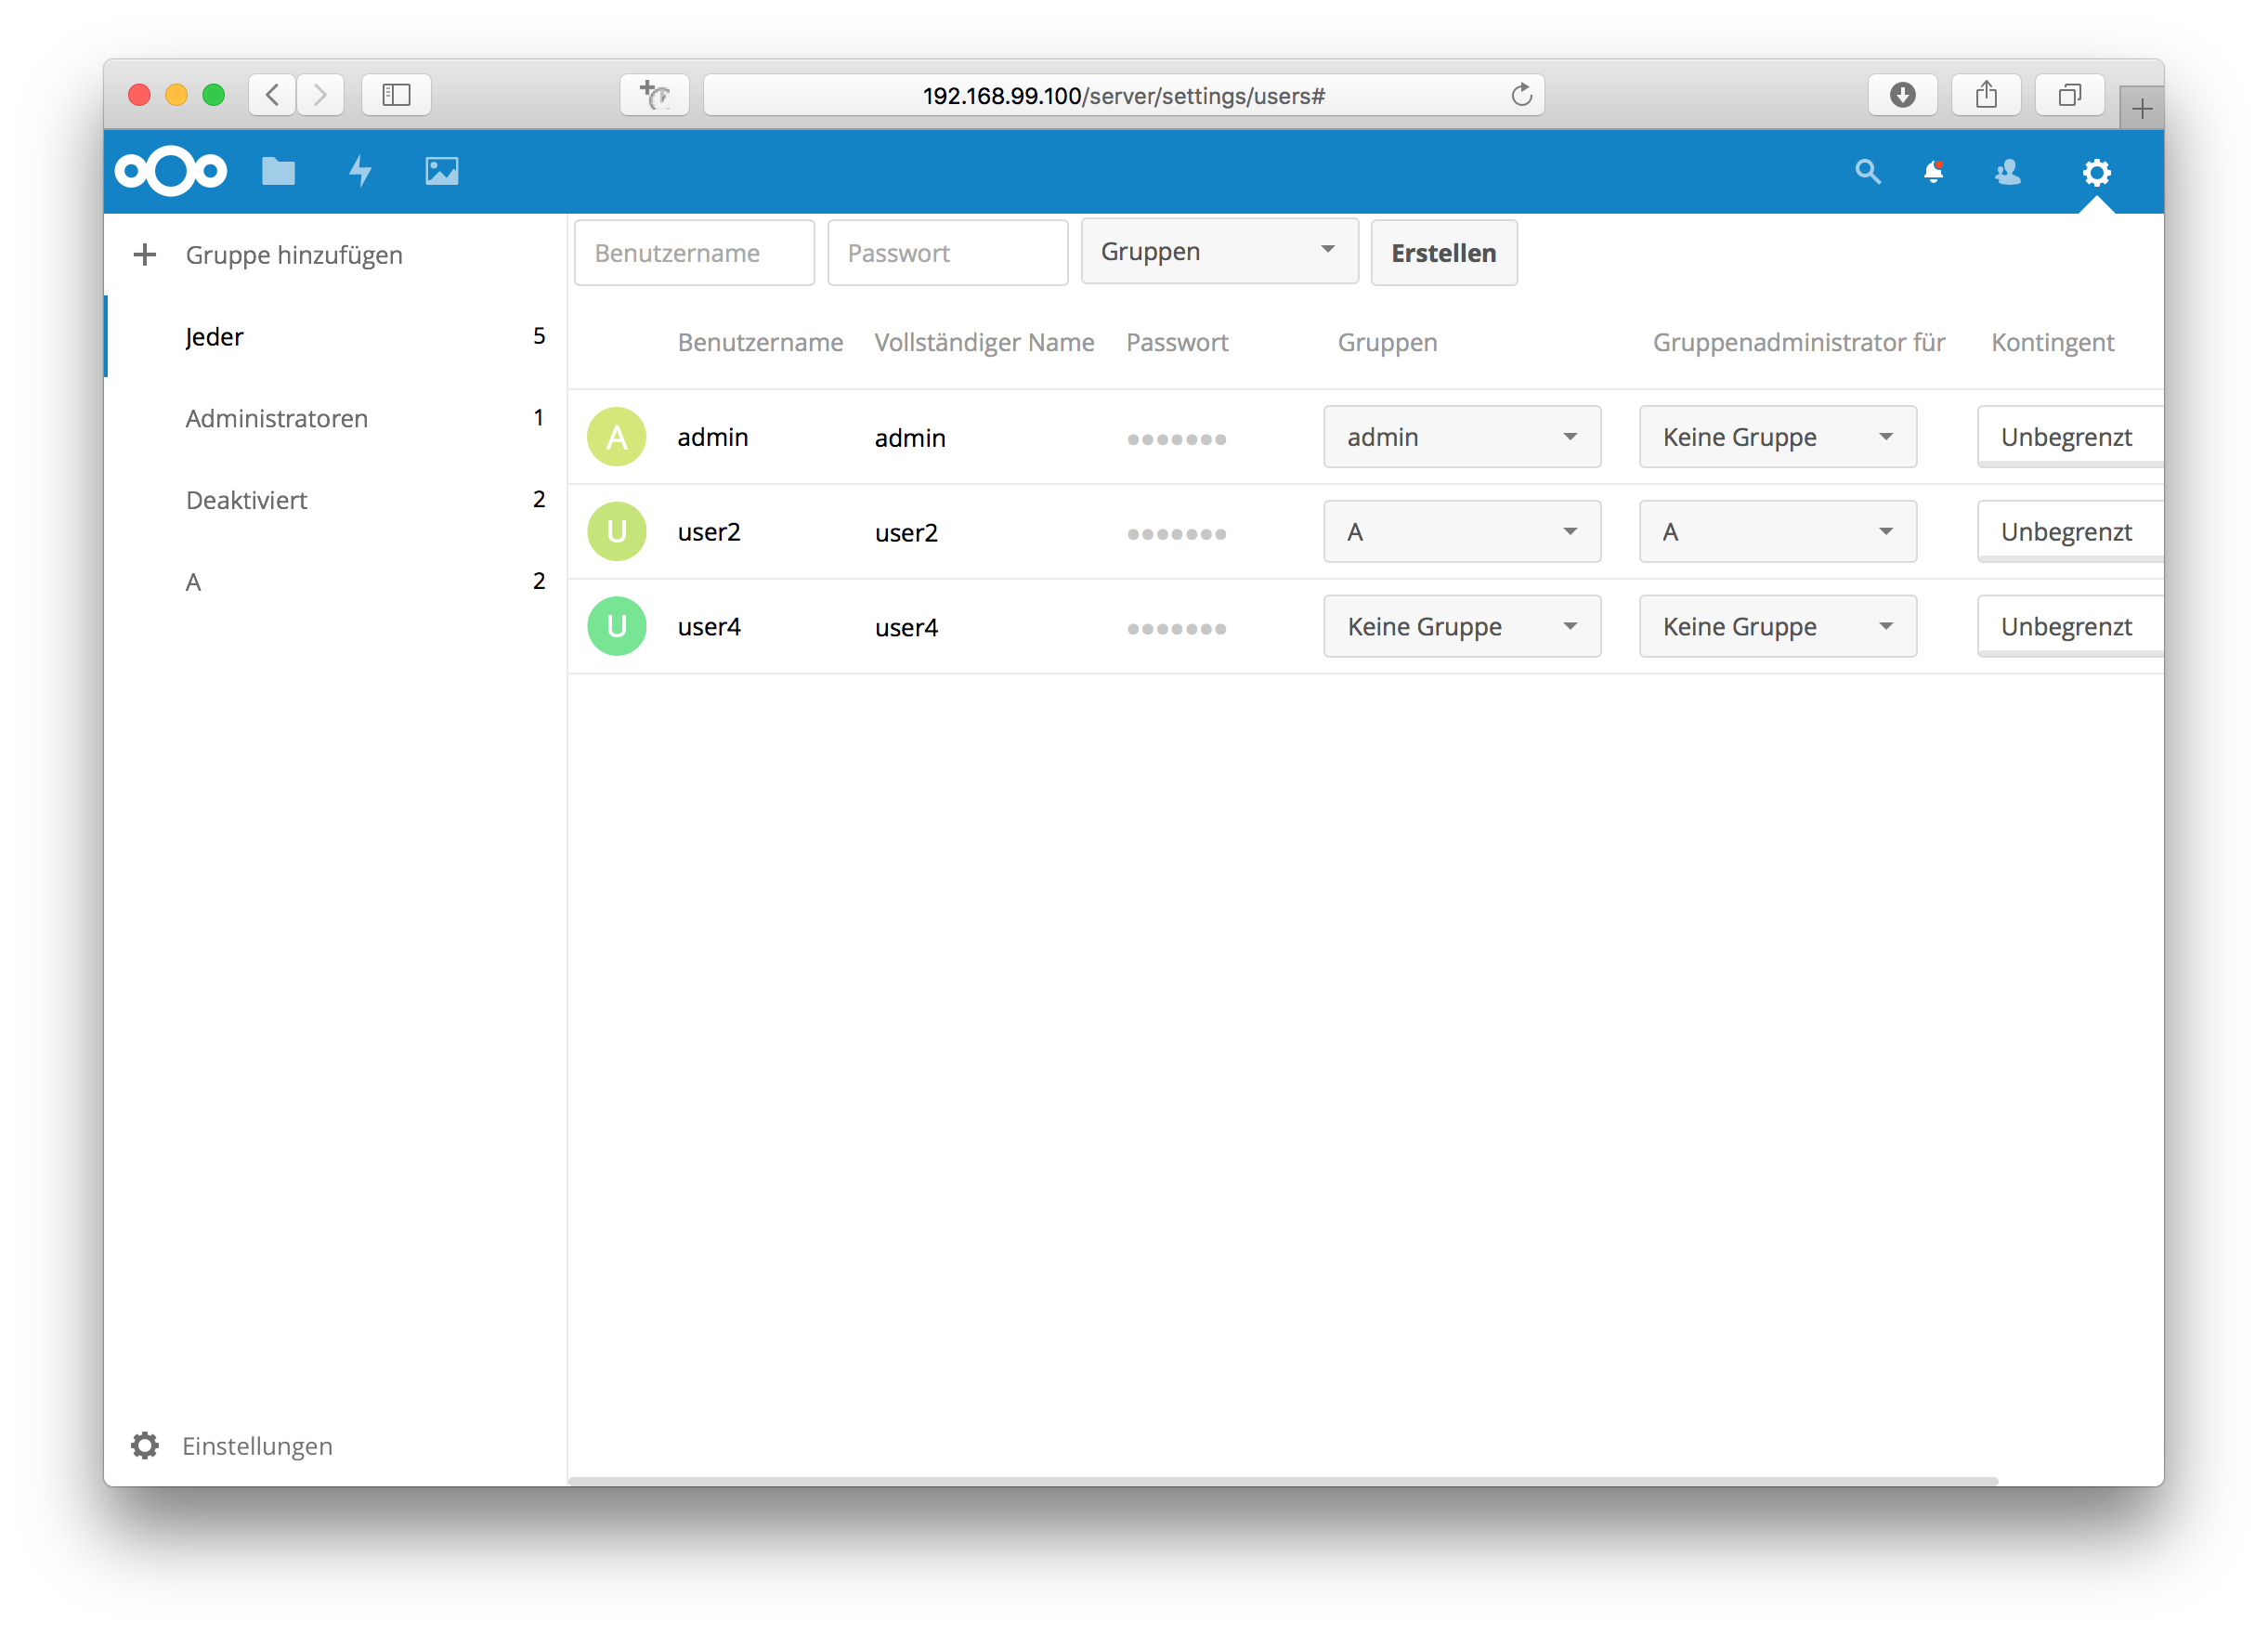Open user2's Kontingent Unbegrenzt dropdown

point(2070,531)
